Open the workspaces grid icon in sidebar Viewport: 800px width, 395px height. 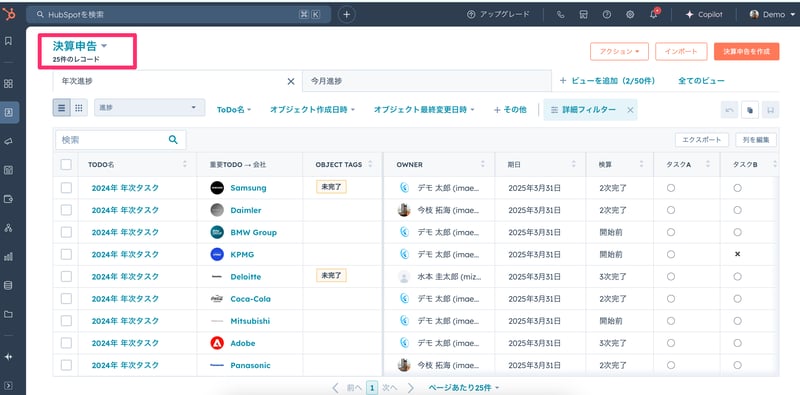[x=8, y=84]
